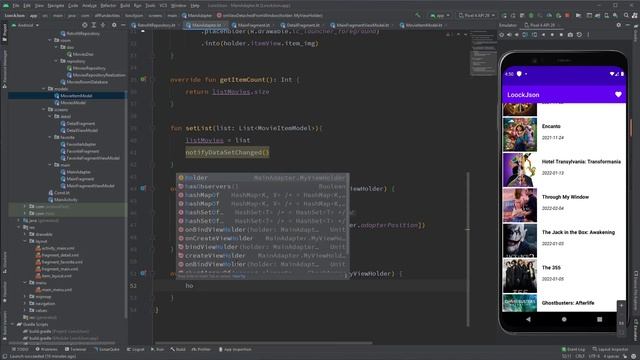This screenshot has height=360, width=640.
Task: Open Encanto movie item in emulator
Action: click(564, 134)
